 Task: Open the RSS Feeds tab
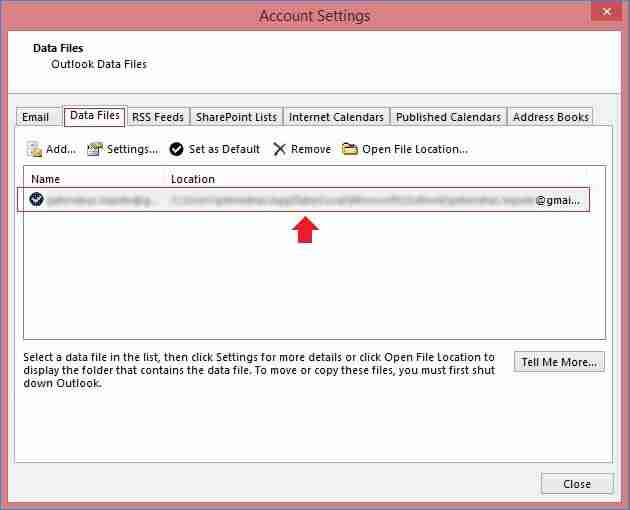158,117
